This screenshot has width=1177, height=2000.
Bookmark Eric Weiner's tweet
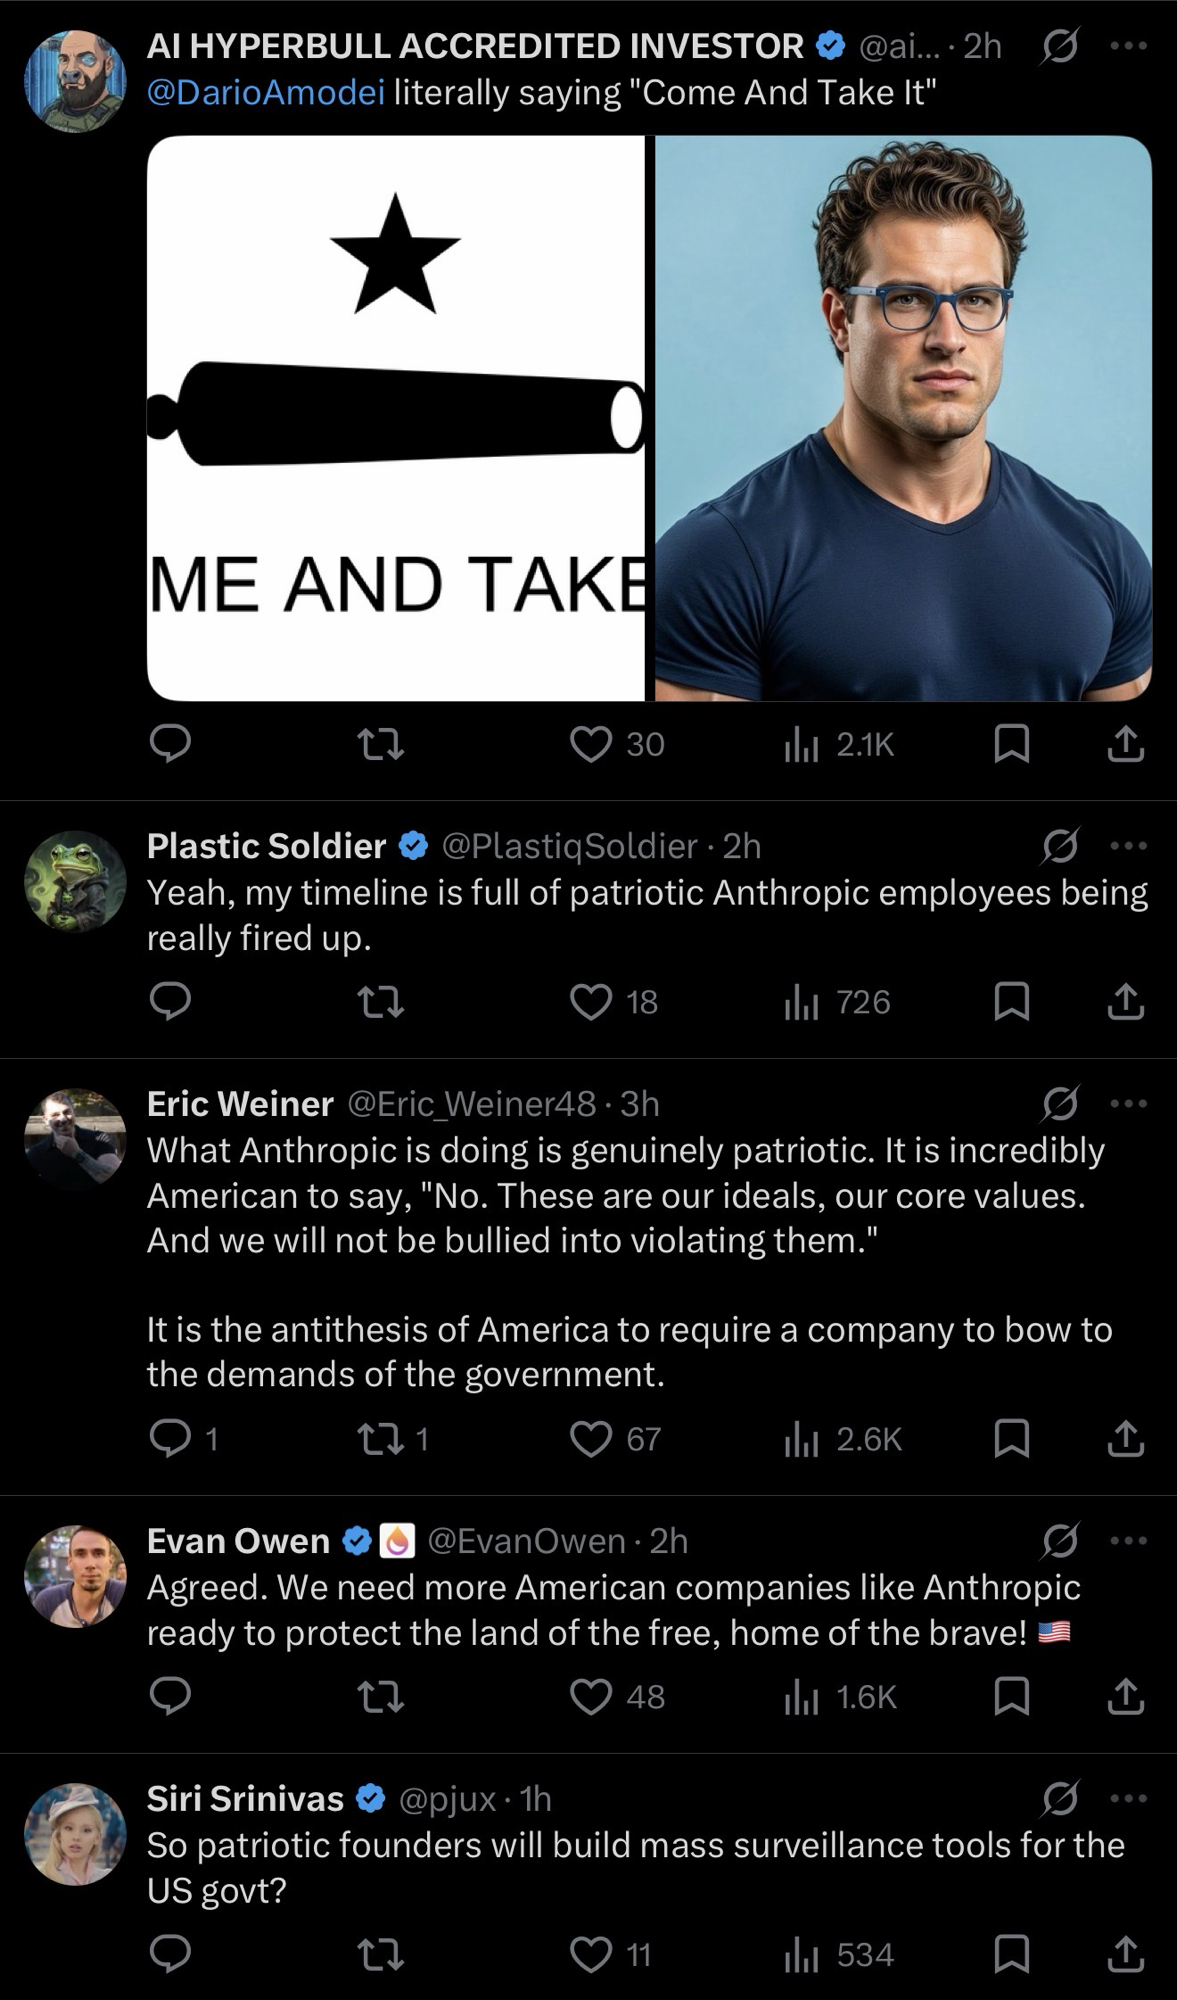[1012, 1439]
